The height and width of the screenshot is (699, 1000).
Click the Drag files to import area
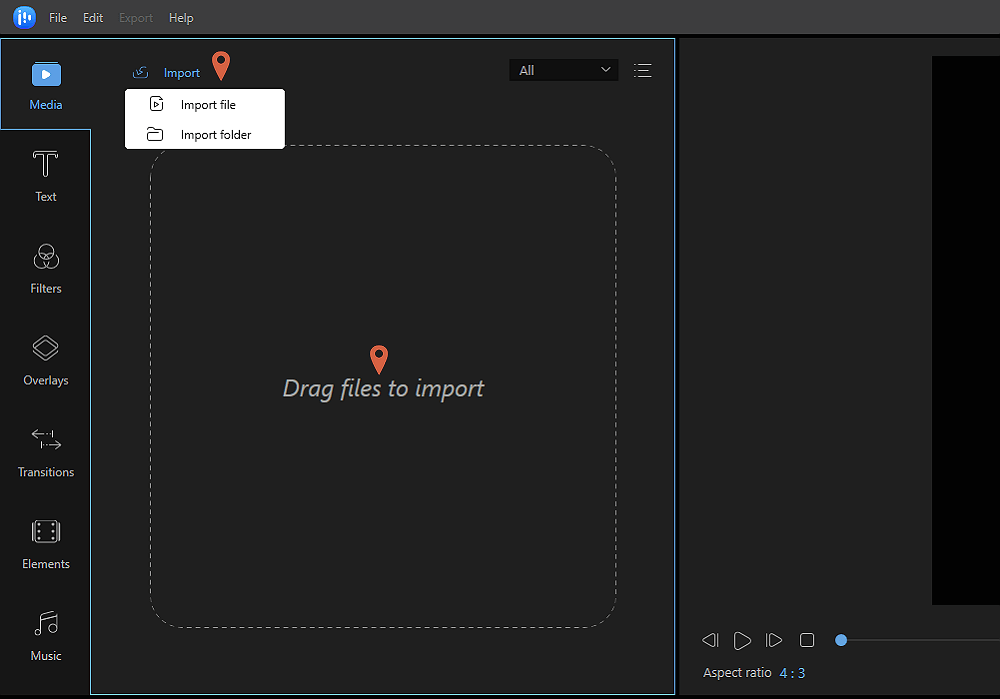pos(383,388)
